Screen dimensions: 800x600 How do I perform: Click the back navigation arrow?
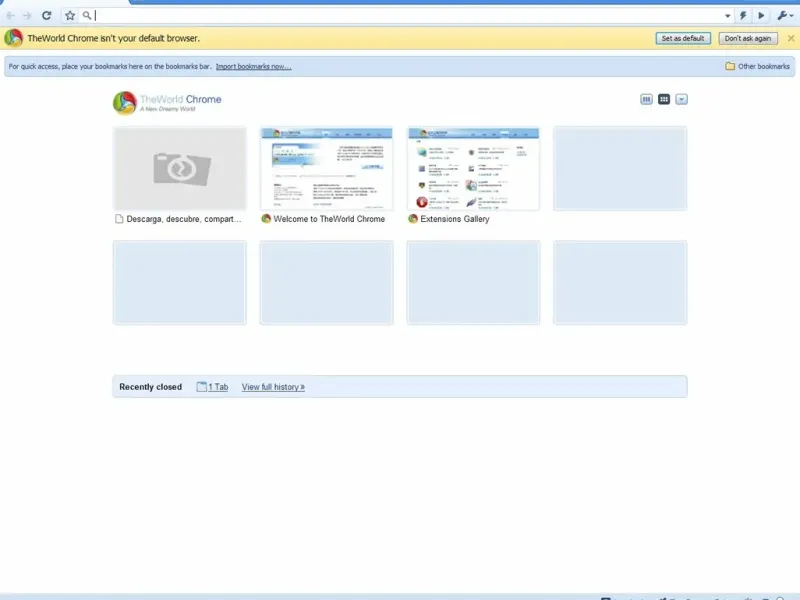point(10,16)
